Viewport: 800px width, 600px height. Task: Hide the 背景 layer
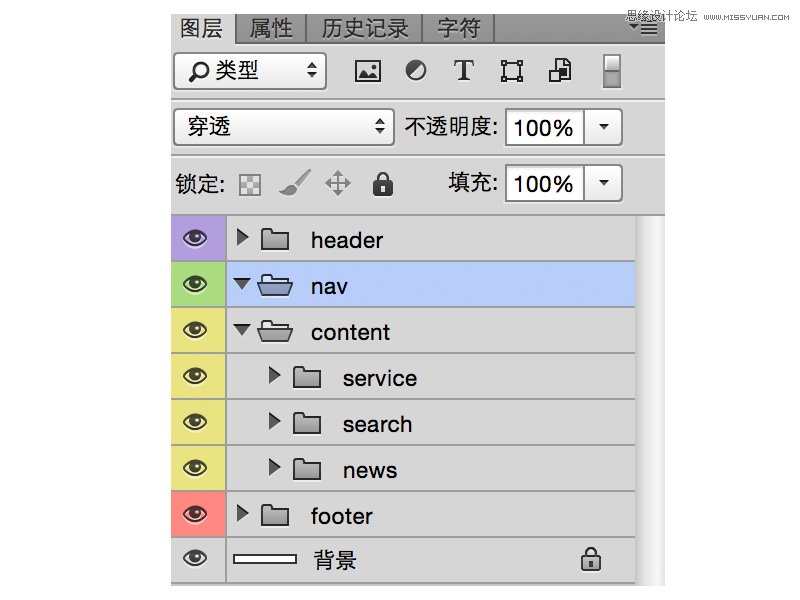(197, 560)
